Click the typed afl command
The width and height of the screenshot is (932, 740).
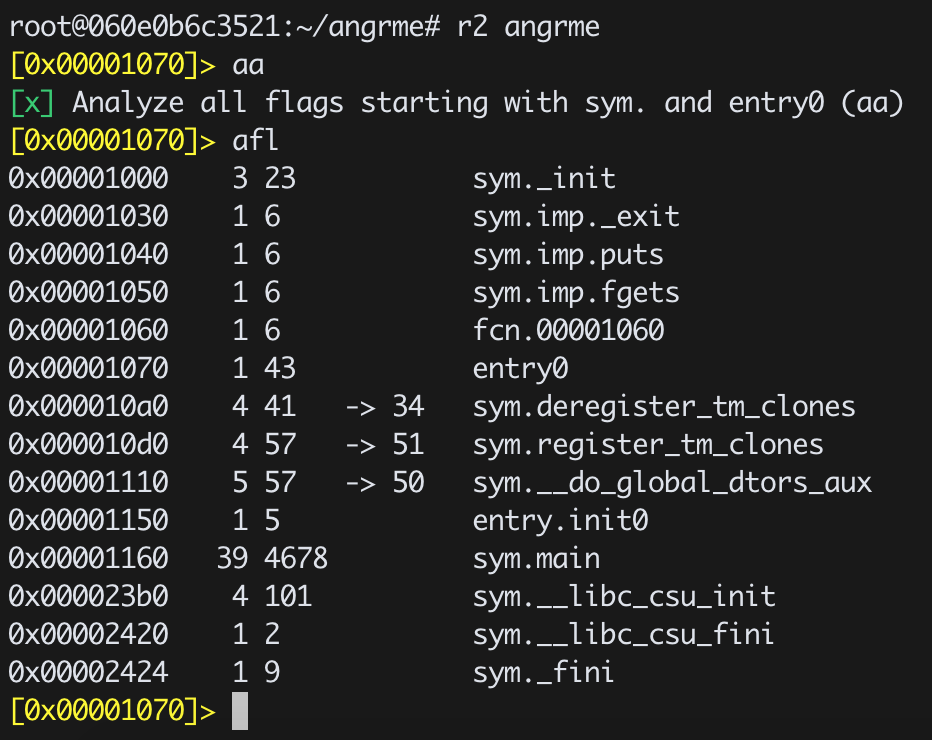pyautogui.click(x=255, y=141)
